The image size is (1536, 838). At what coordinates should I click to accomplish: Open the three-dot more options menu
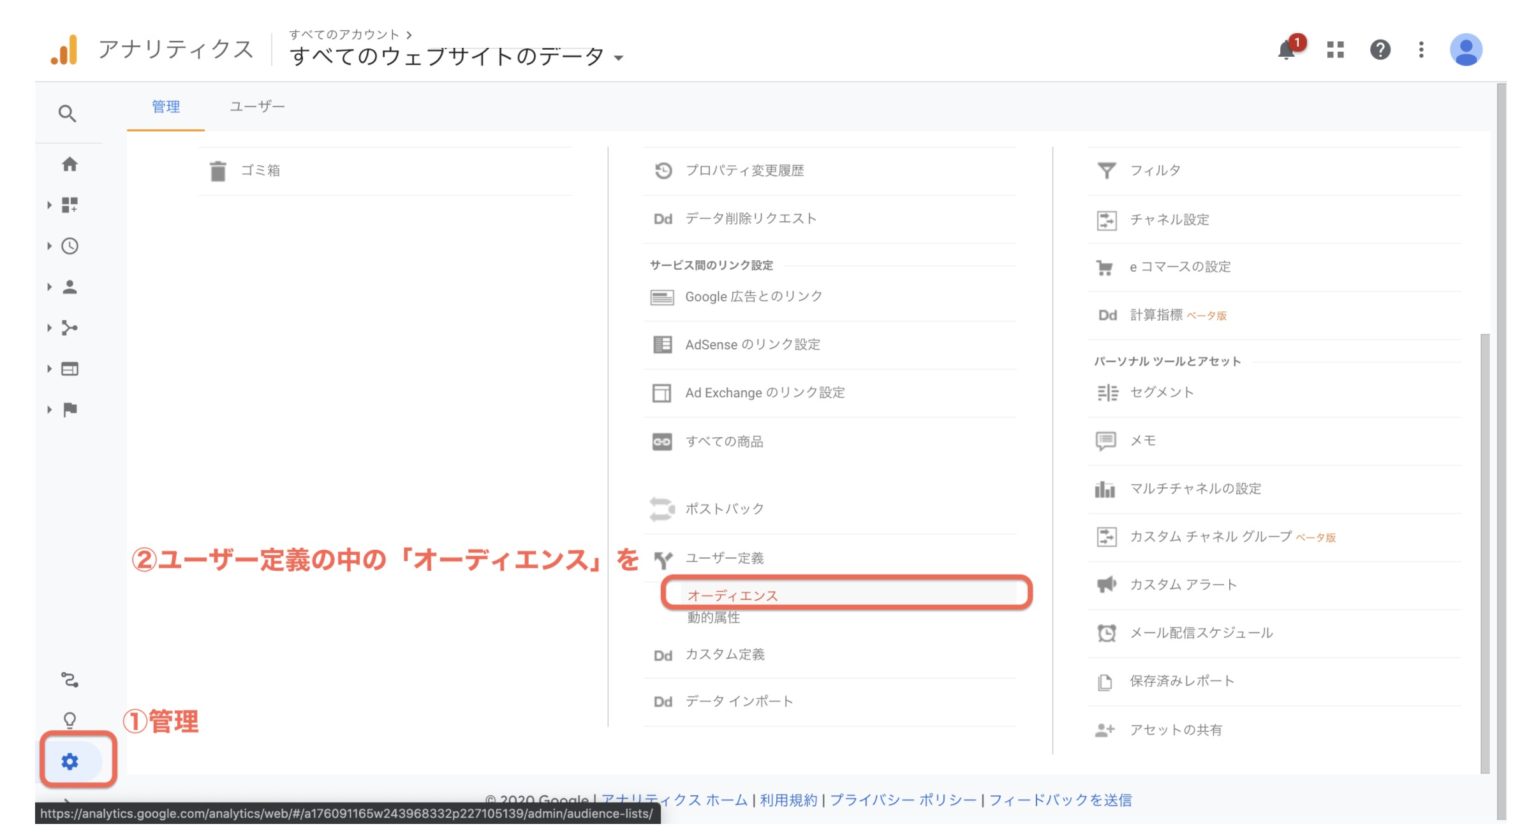1421,50
